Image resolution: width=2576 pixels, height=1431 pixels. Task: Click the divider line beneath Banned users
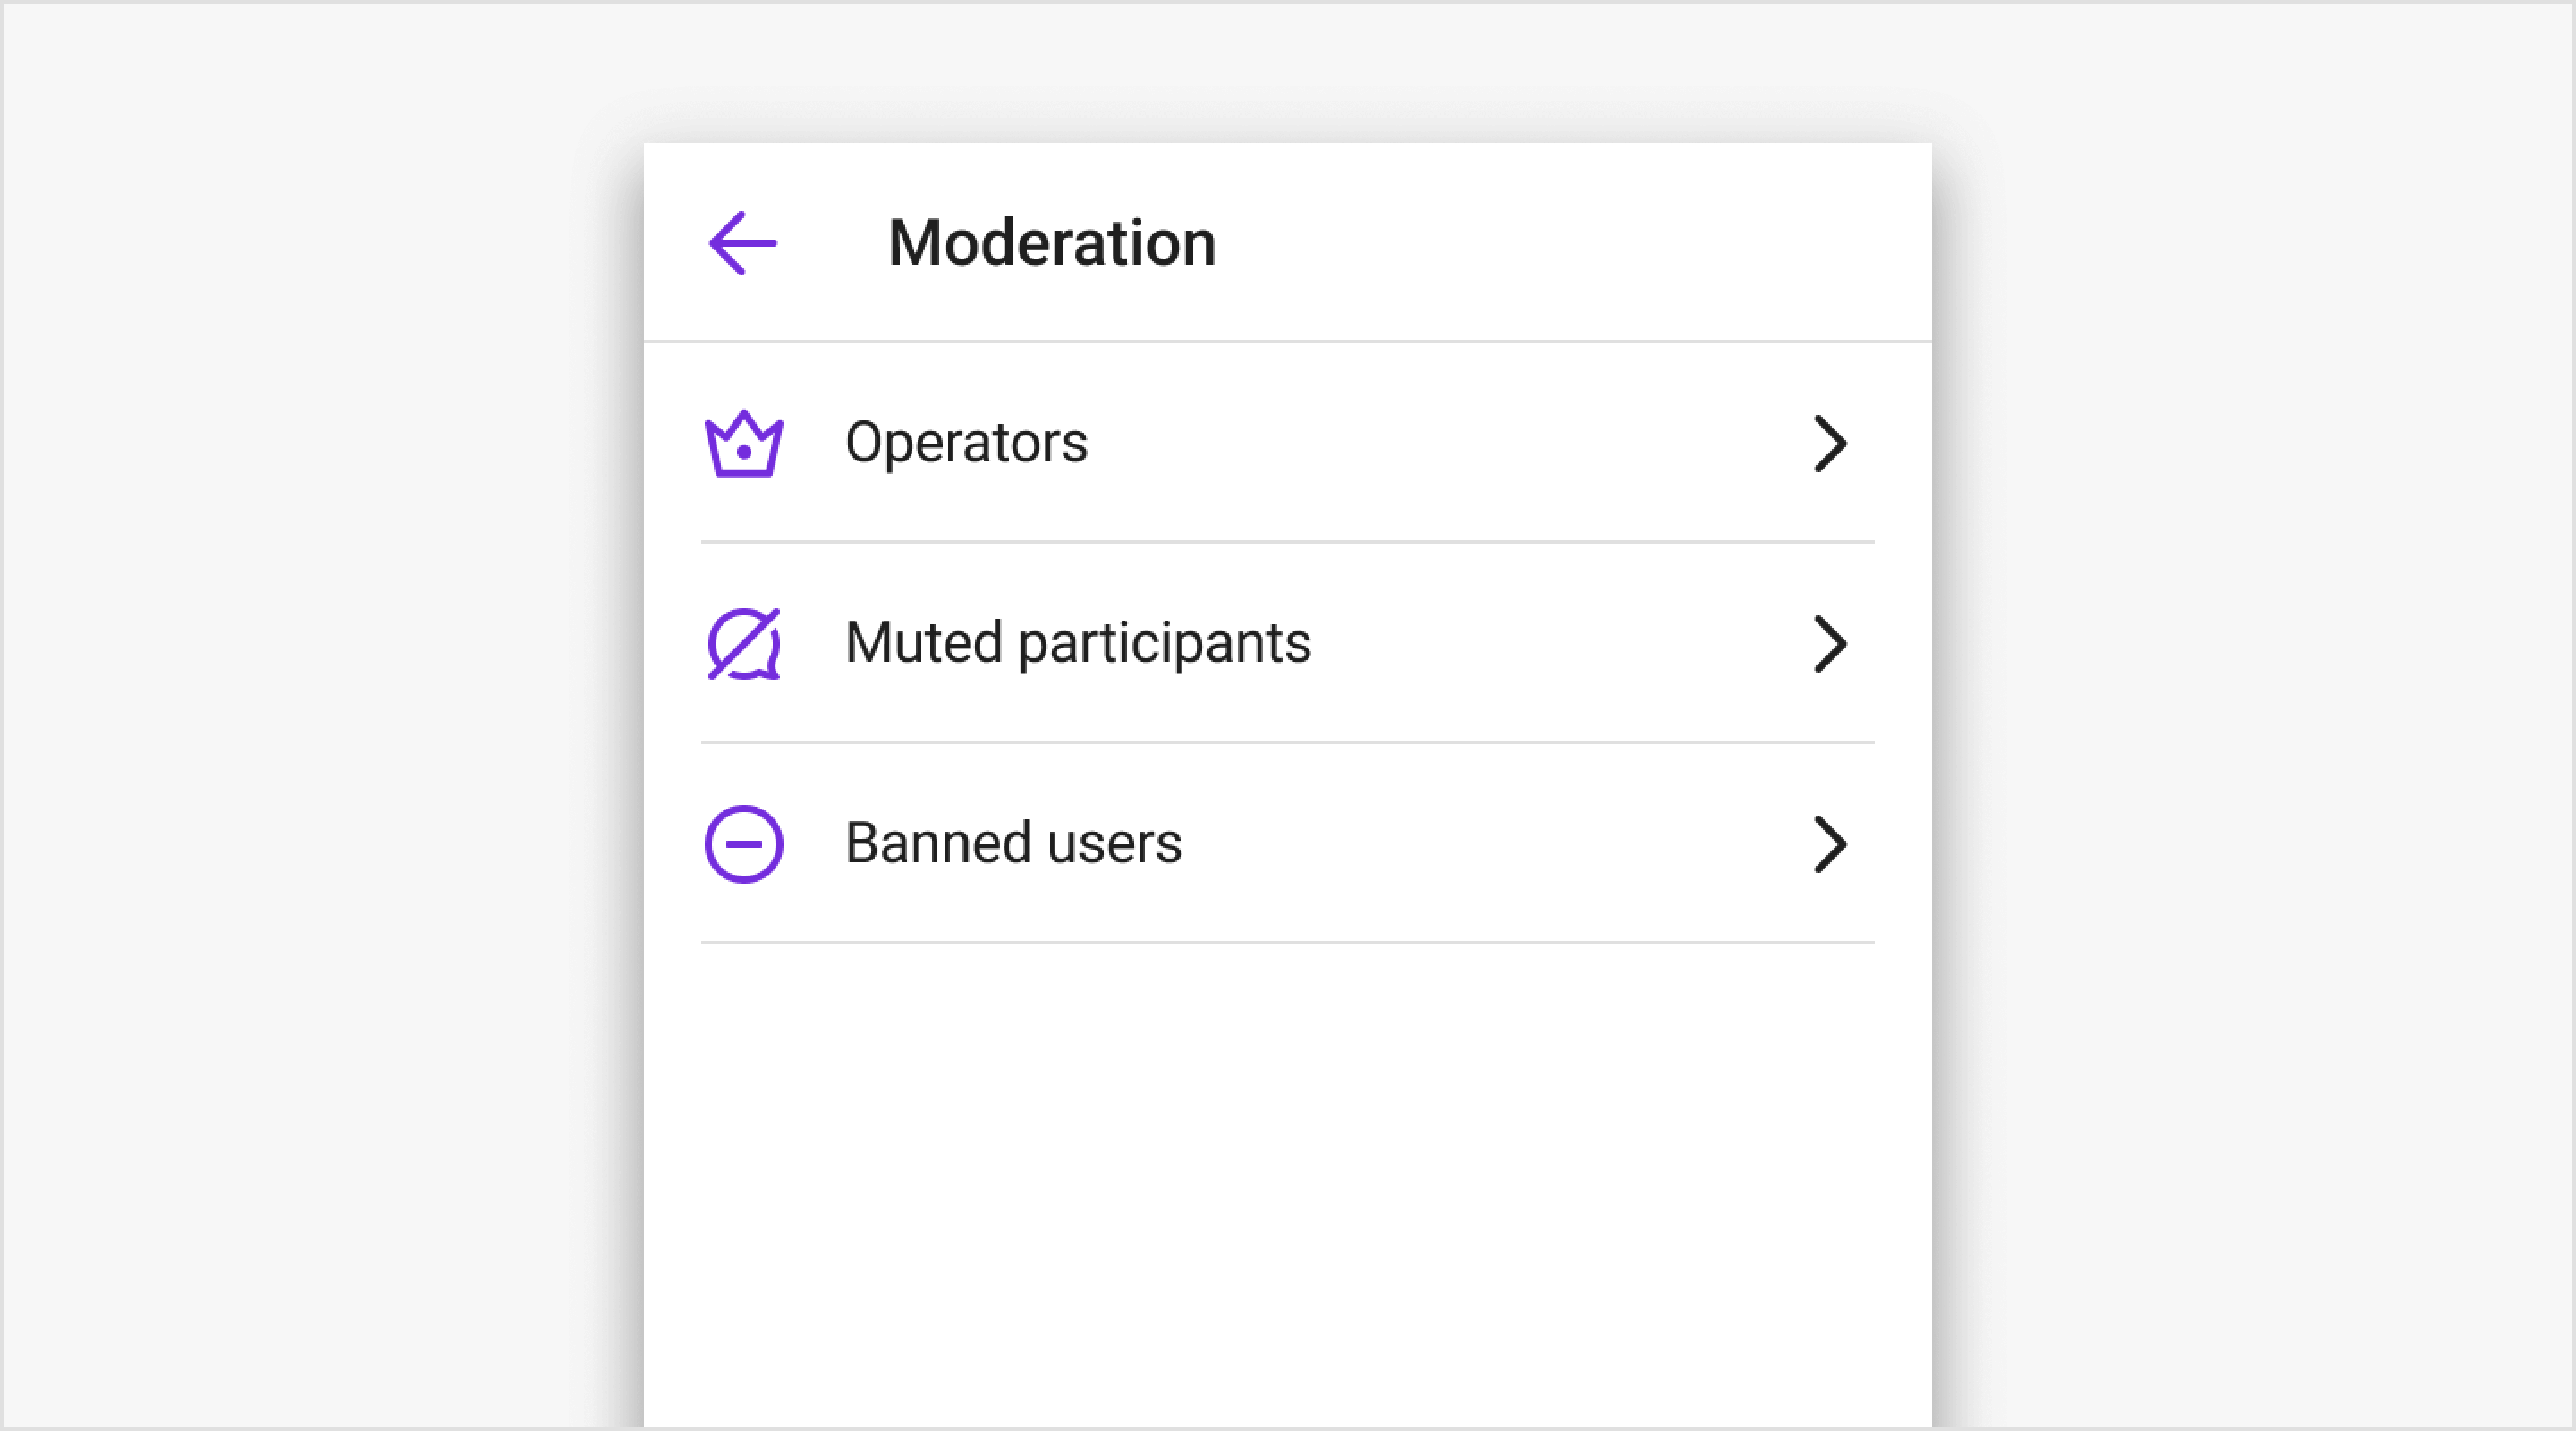point(1288,942)
